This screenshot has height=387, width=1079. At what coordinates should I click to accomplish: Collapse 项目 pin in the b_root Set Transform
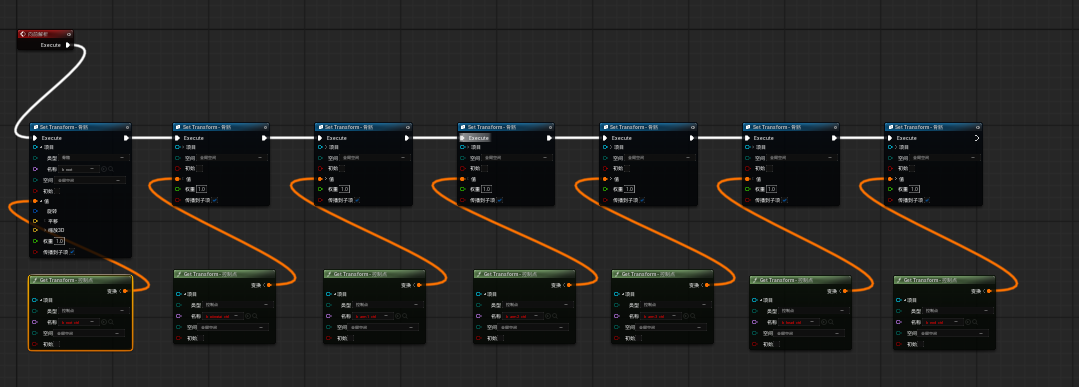point(41,147)
